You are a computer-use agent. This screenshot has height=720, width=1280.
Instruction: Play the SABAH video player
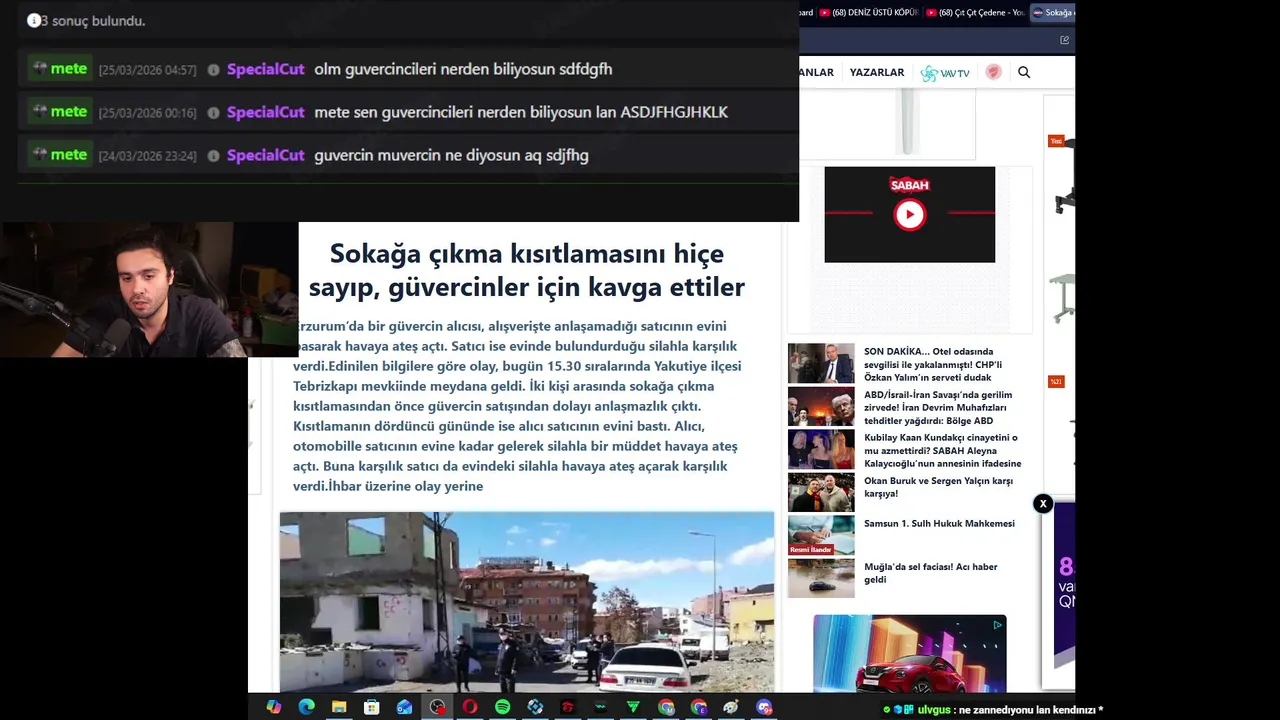point(909,214)
